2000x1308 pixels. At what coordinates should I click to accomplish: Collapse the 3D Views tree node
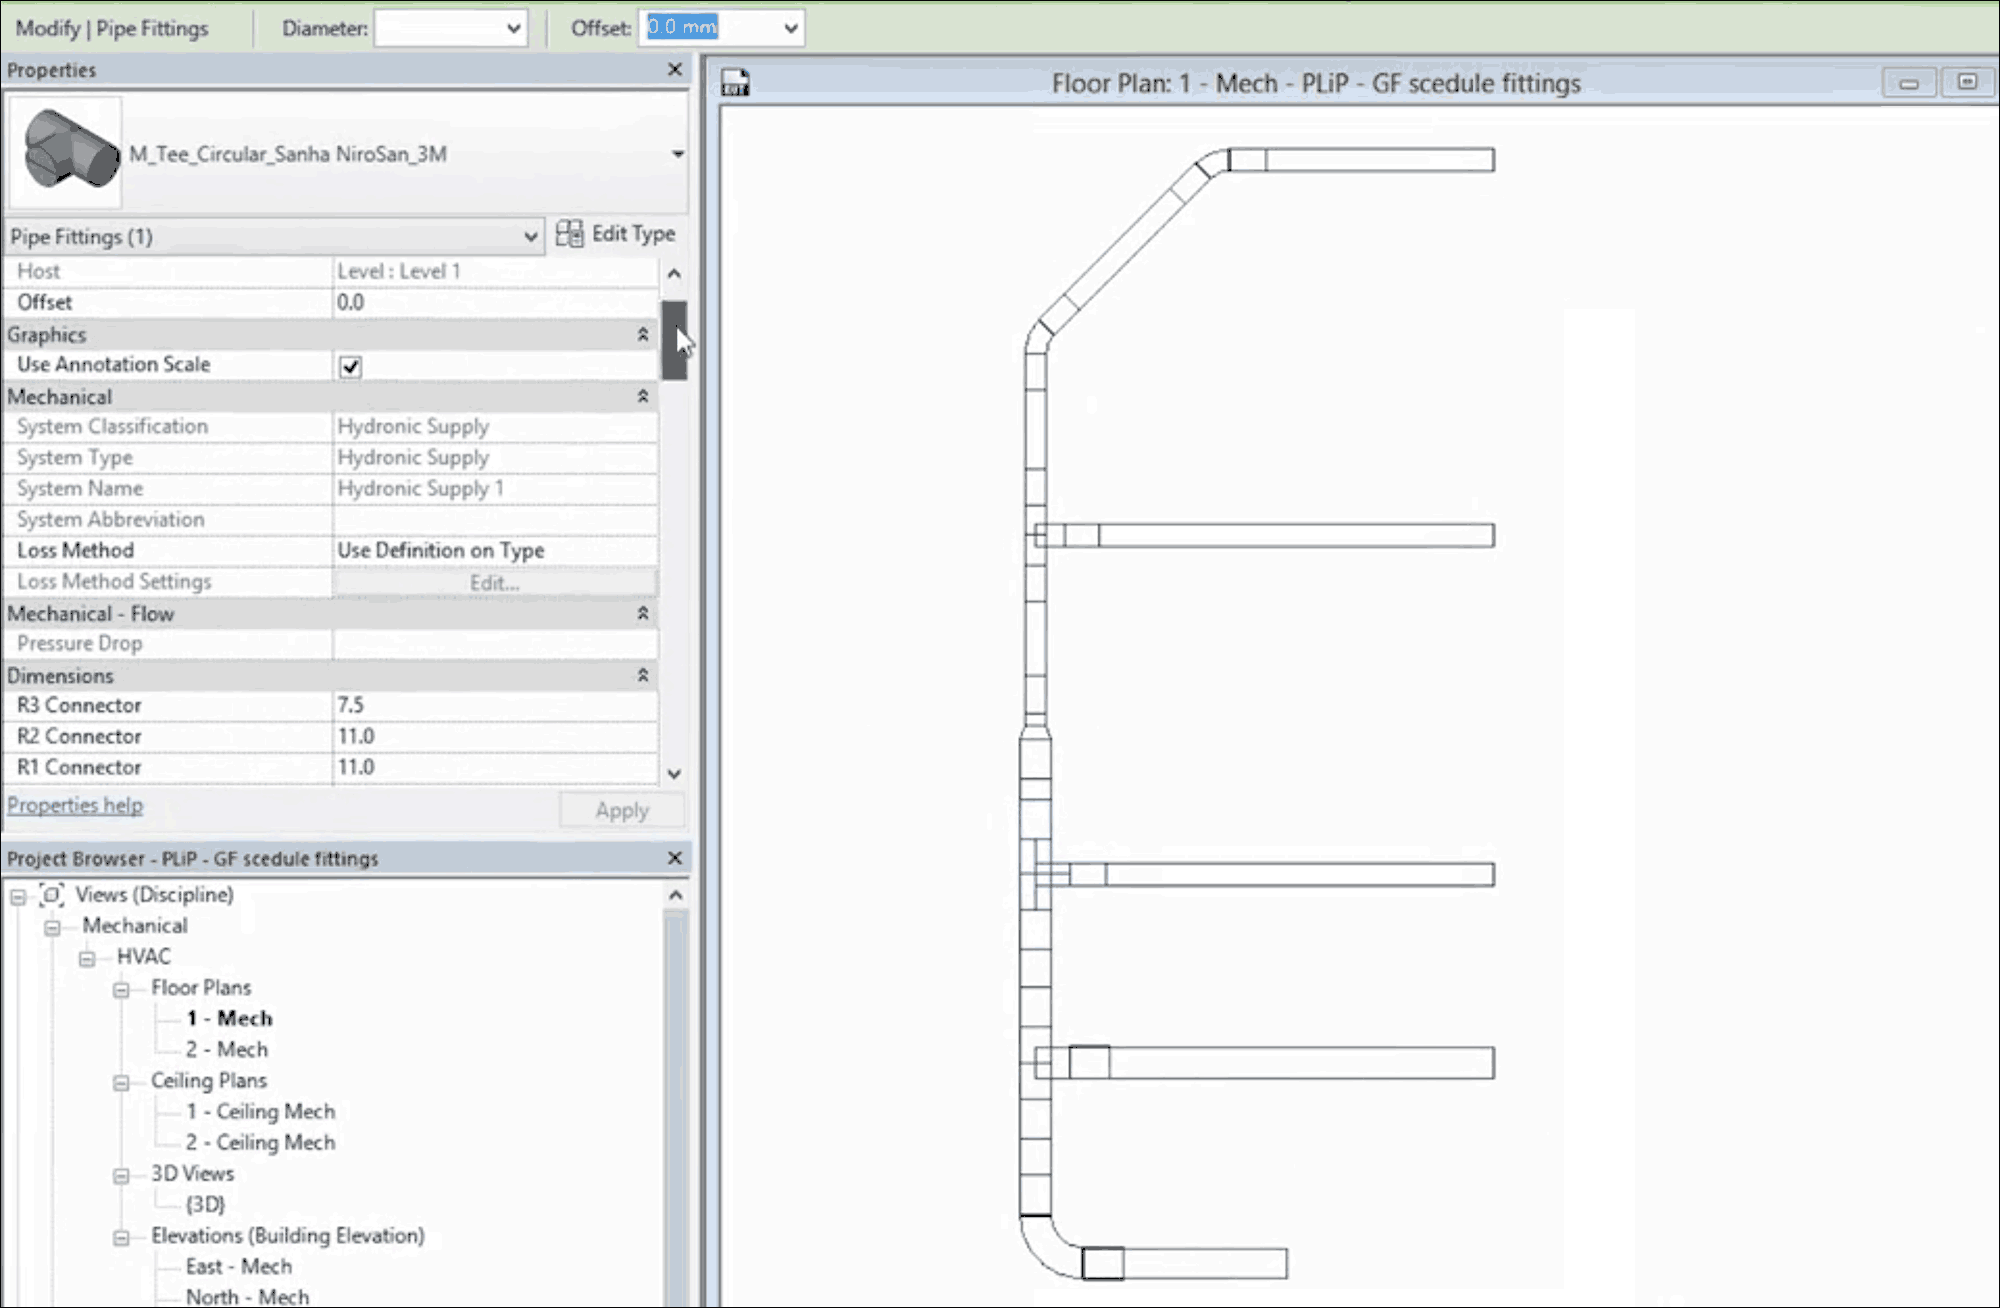121,1175
